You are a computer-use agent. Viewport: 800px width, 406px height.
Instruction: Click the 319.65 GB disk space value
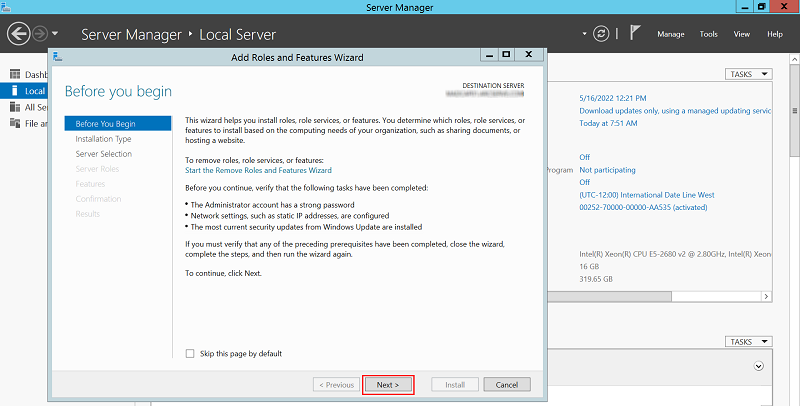click(x=595, y=279)
